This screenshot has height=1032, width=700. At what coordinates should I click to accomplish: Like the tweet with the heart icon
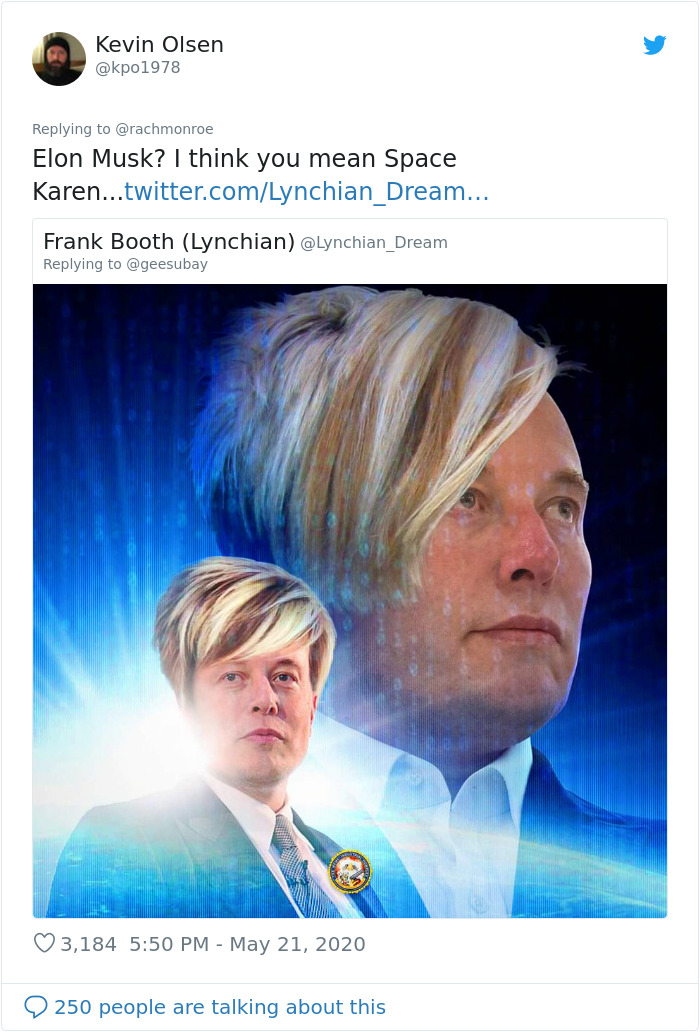(x=44, y=943)
